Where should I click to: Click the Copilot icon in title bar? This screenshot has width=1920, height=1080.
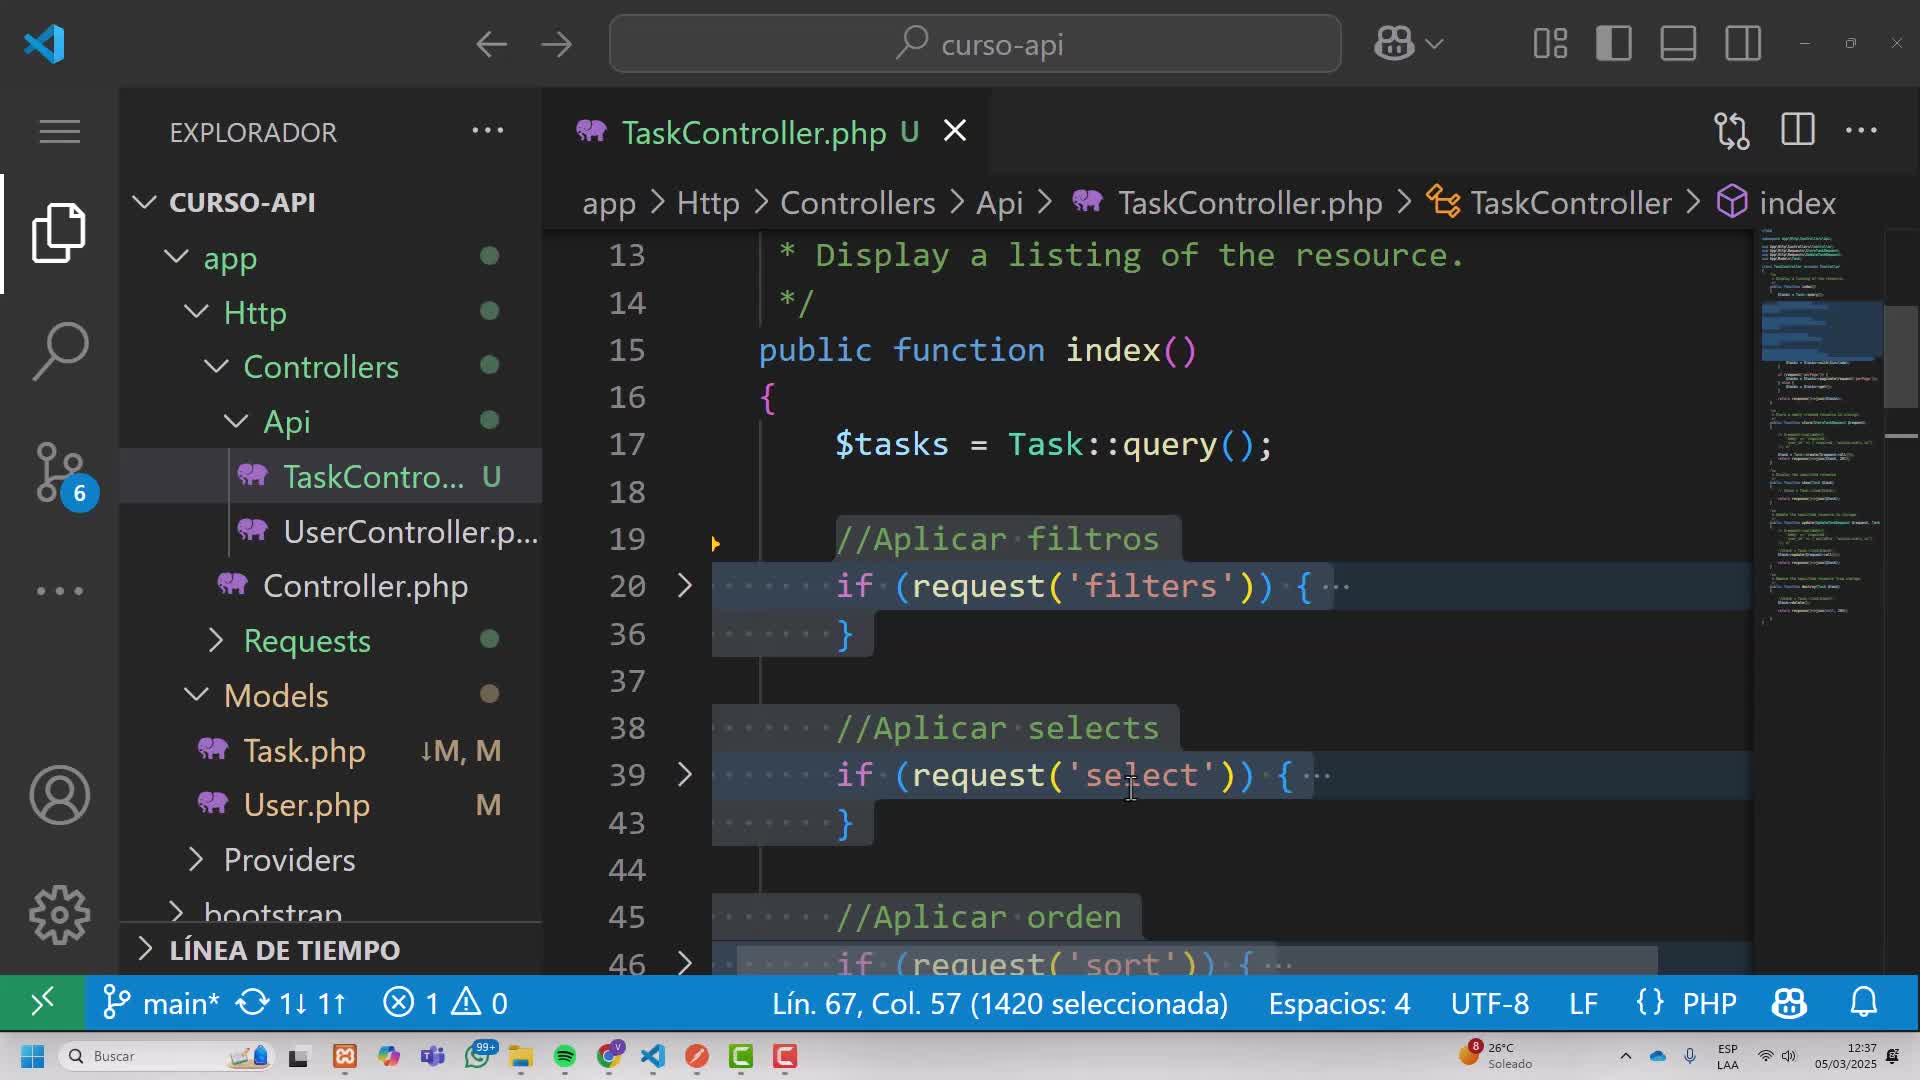pos(1394,44)
